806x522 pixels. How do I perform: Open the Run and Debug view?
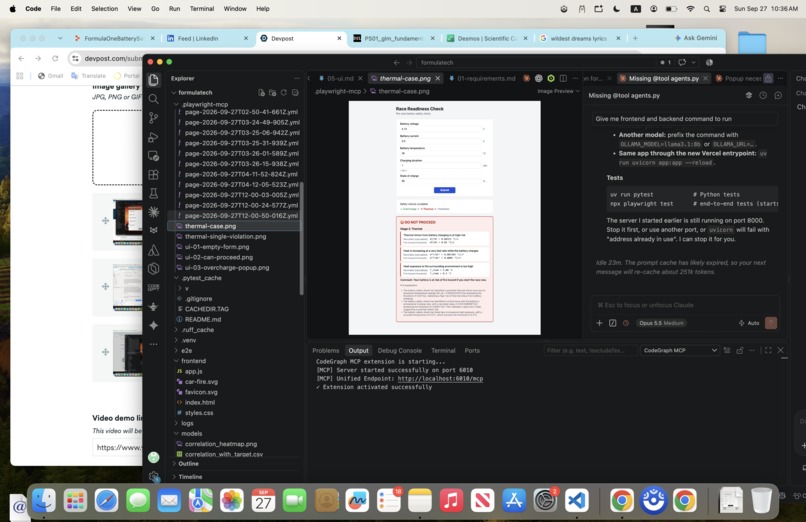point(153,137)
